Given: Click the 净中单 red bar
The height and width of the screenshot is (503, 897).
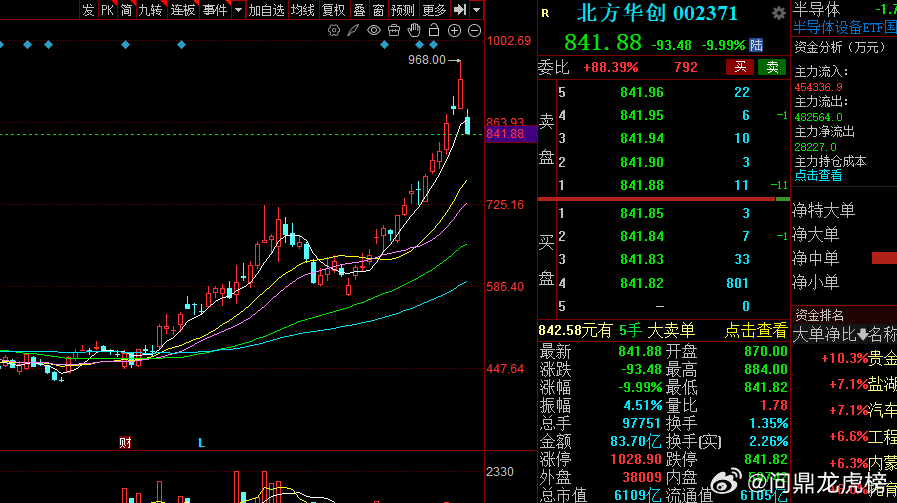Looking at the screenshot, I should coord(884,259).
